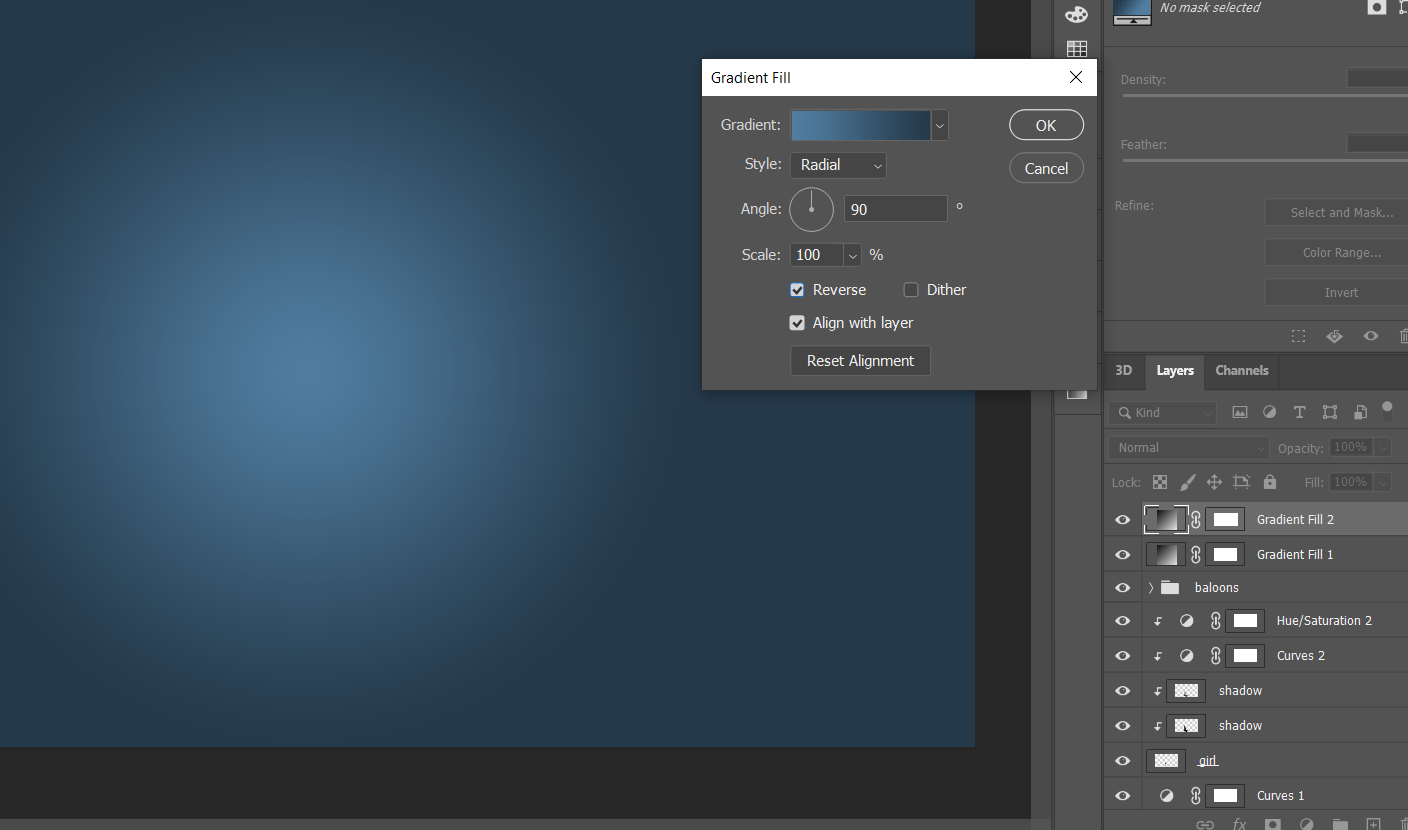The width and height of the screenshot is (1408, 830).
Task: Click the Scale value field
Action: (x=817, y=256)
